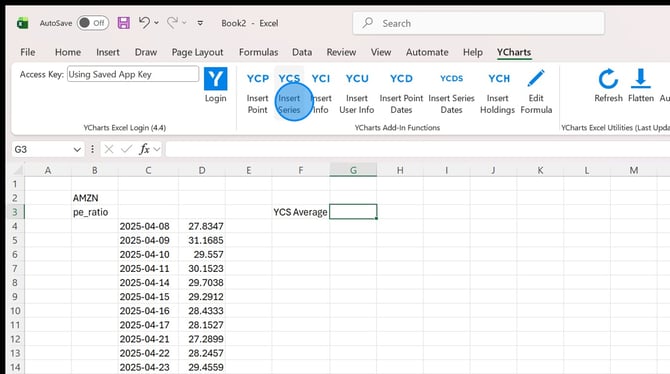670x374 pixels.
Task: Open the Page Layout tab
Action: pyautogui.click(x=197, y=52)
